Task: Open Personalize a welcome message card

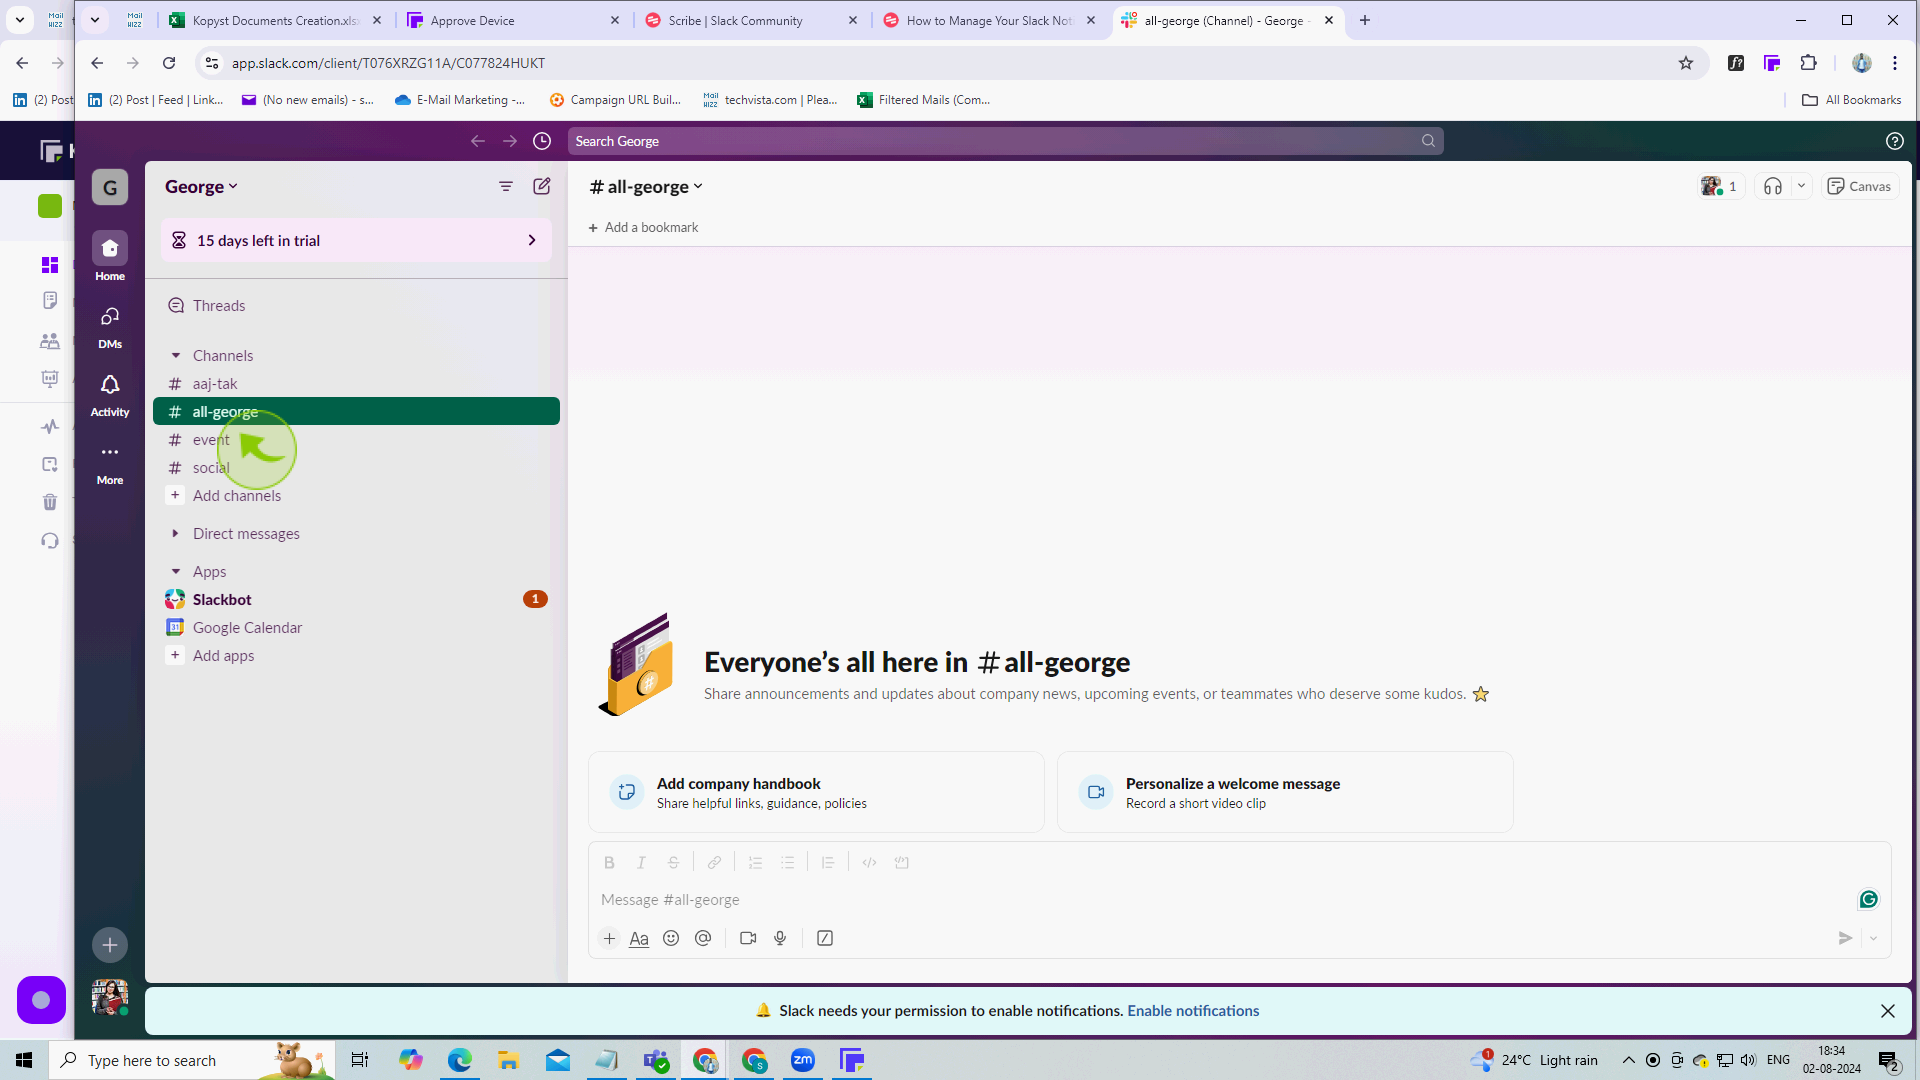Action: click(1285, 793)
